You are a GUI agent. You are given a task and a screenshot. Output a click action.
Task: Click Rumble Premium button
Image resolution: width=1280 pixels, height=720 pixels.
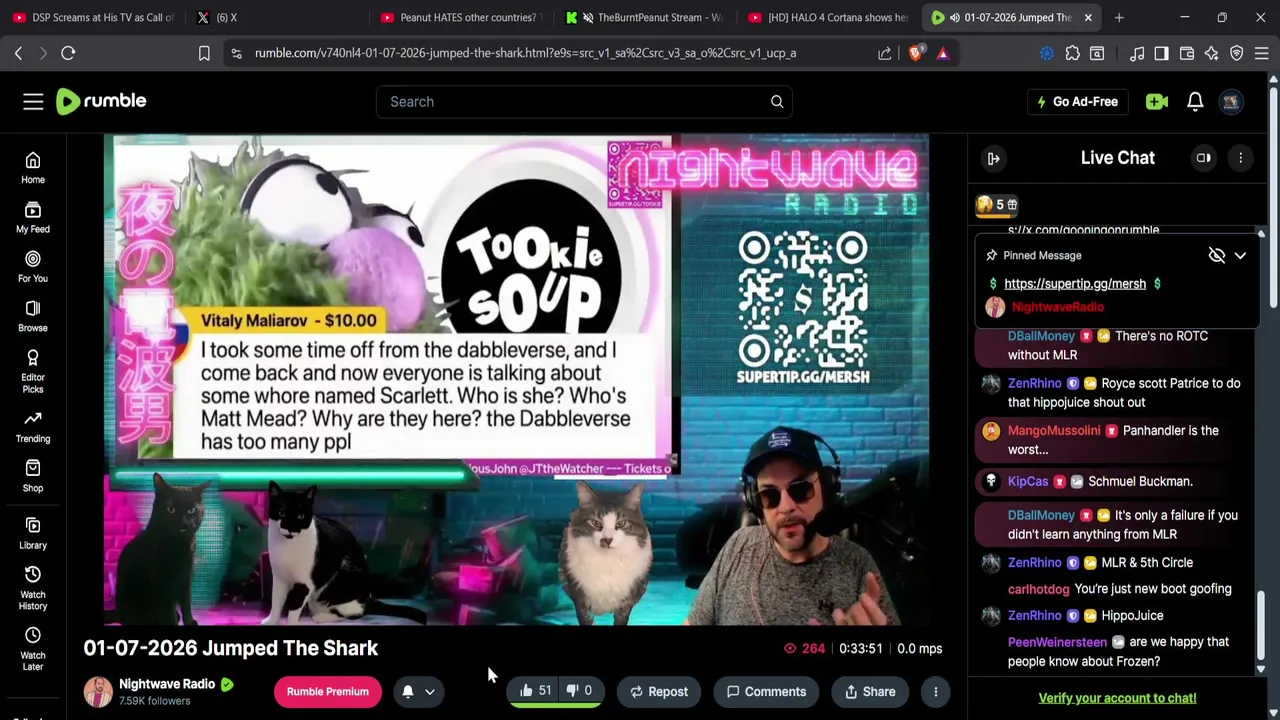point(328,691)
